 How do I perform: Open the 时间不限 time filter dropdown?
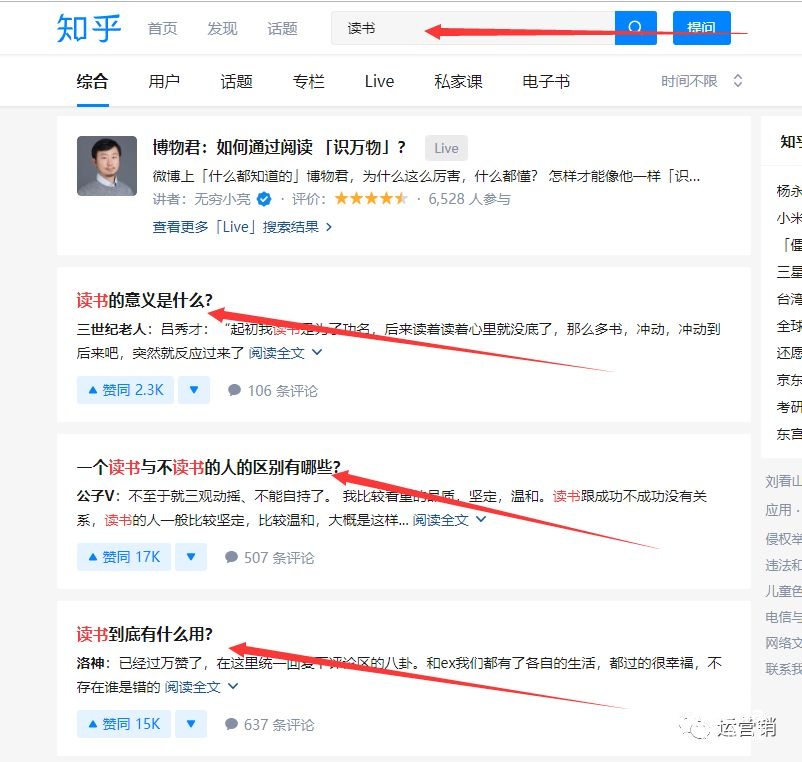701,81
